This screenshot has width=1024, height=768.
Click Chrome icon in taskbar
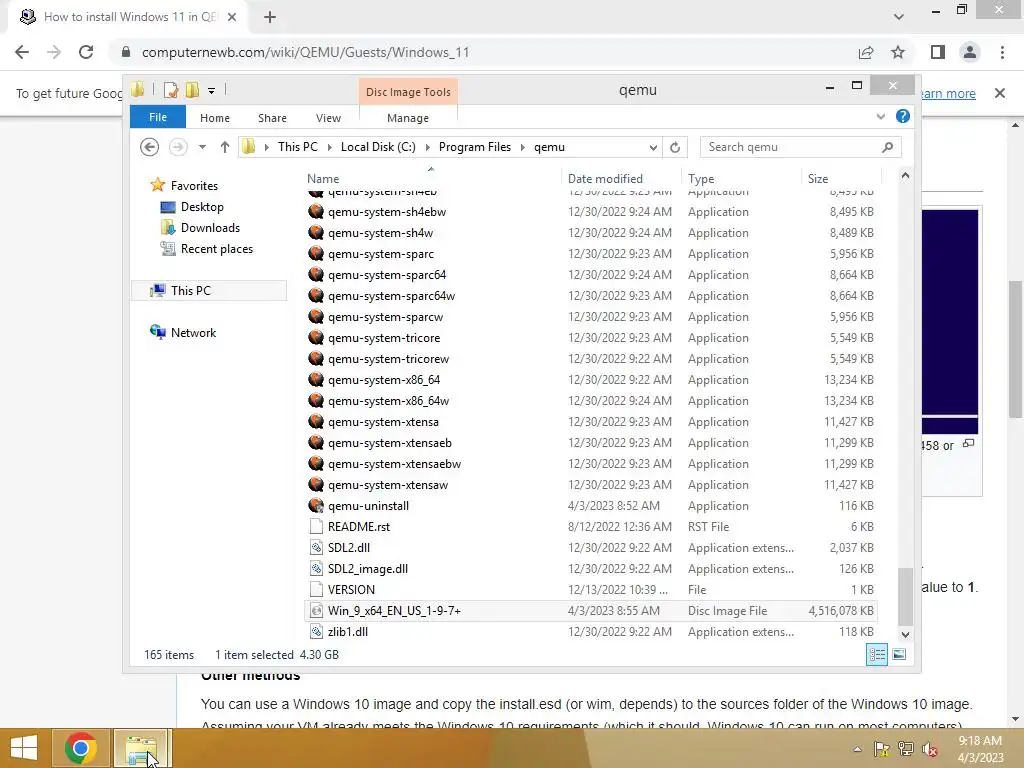[x=81, y=748]
